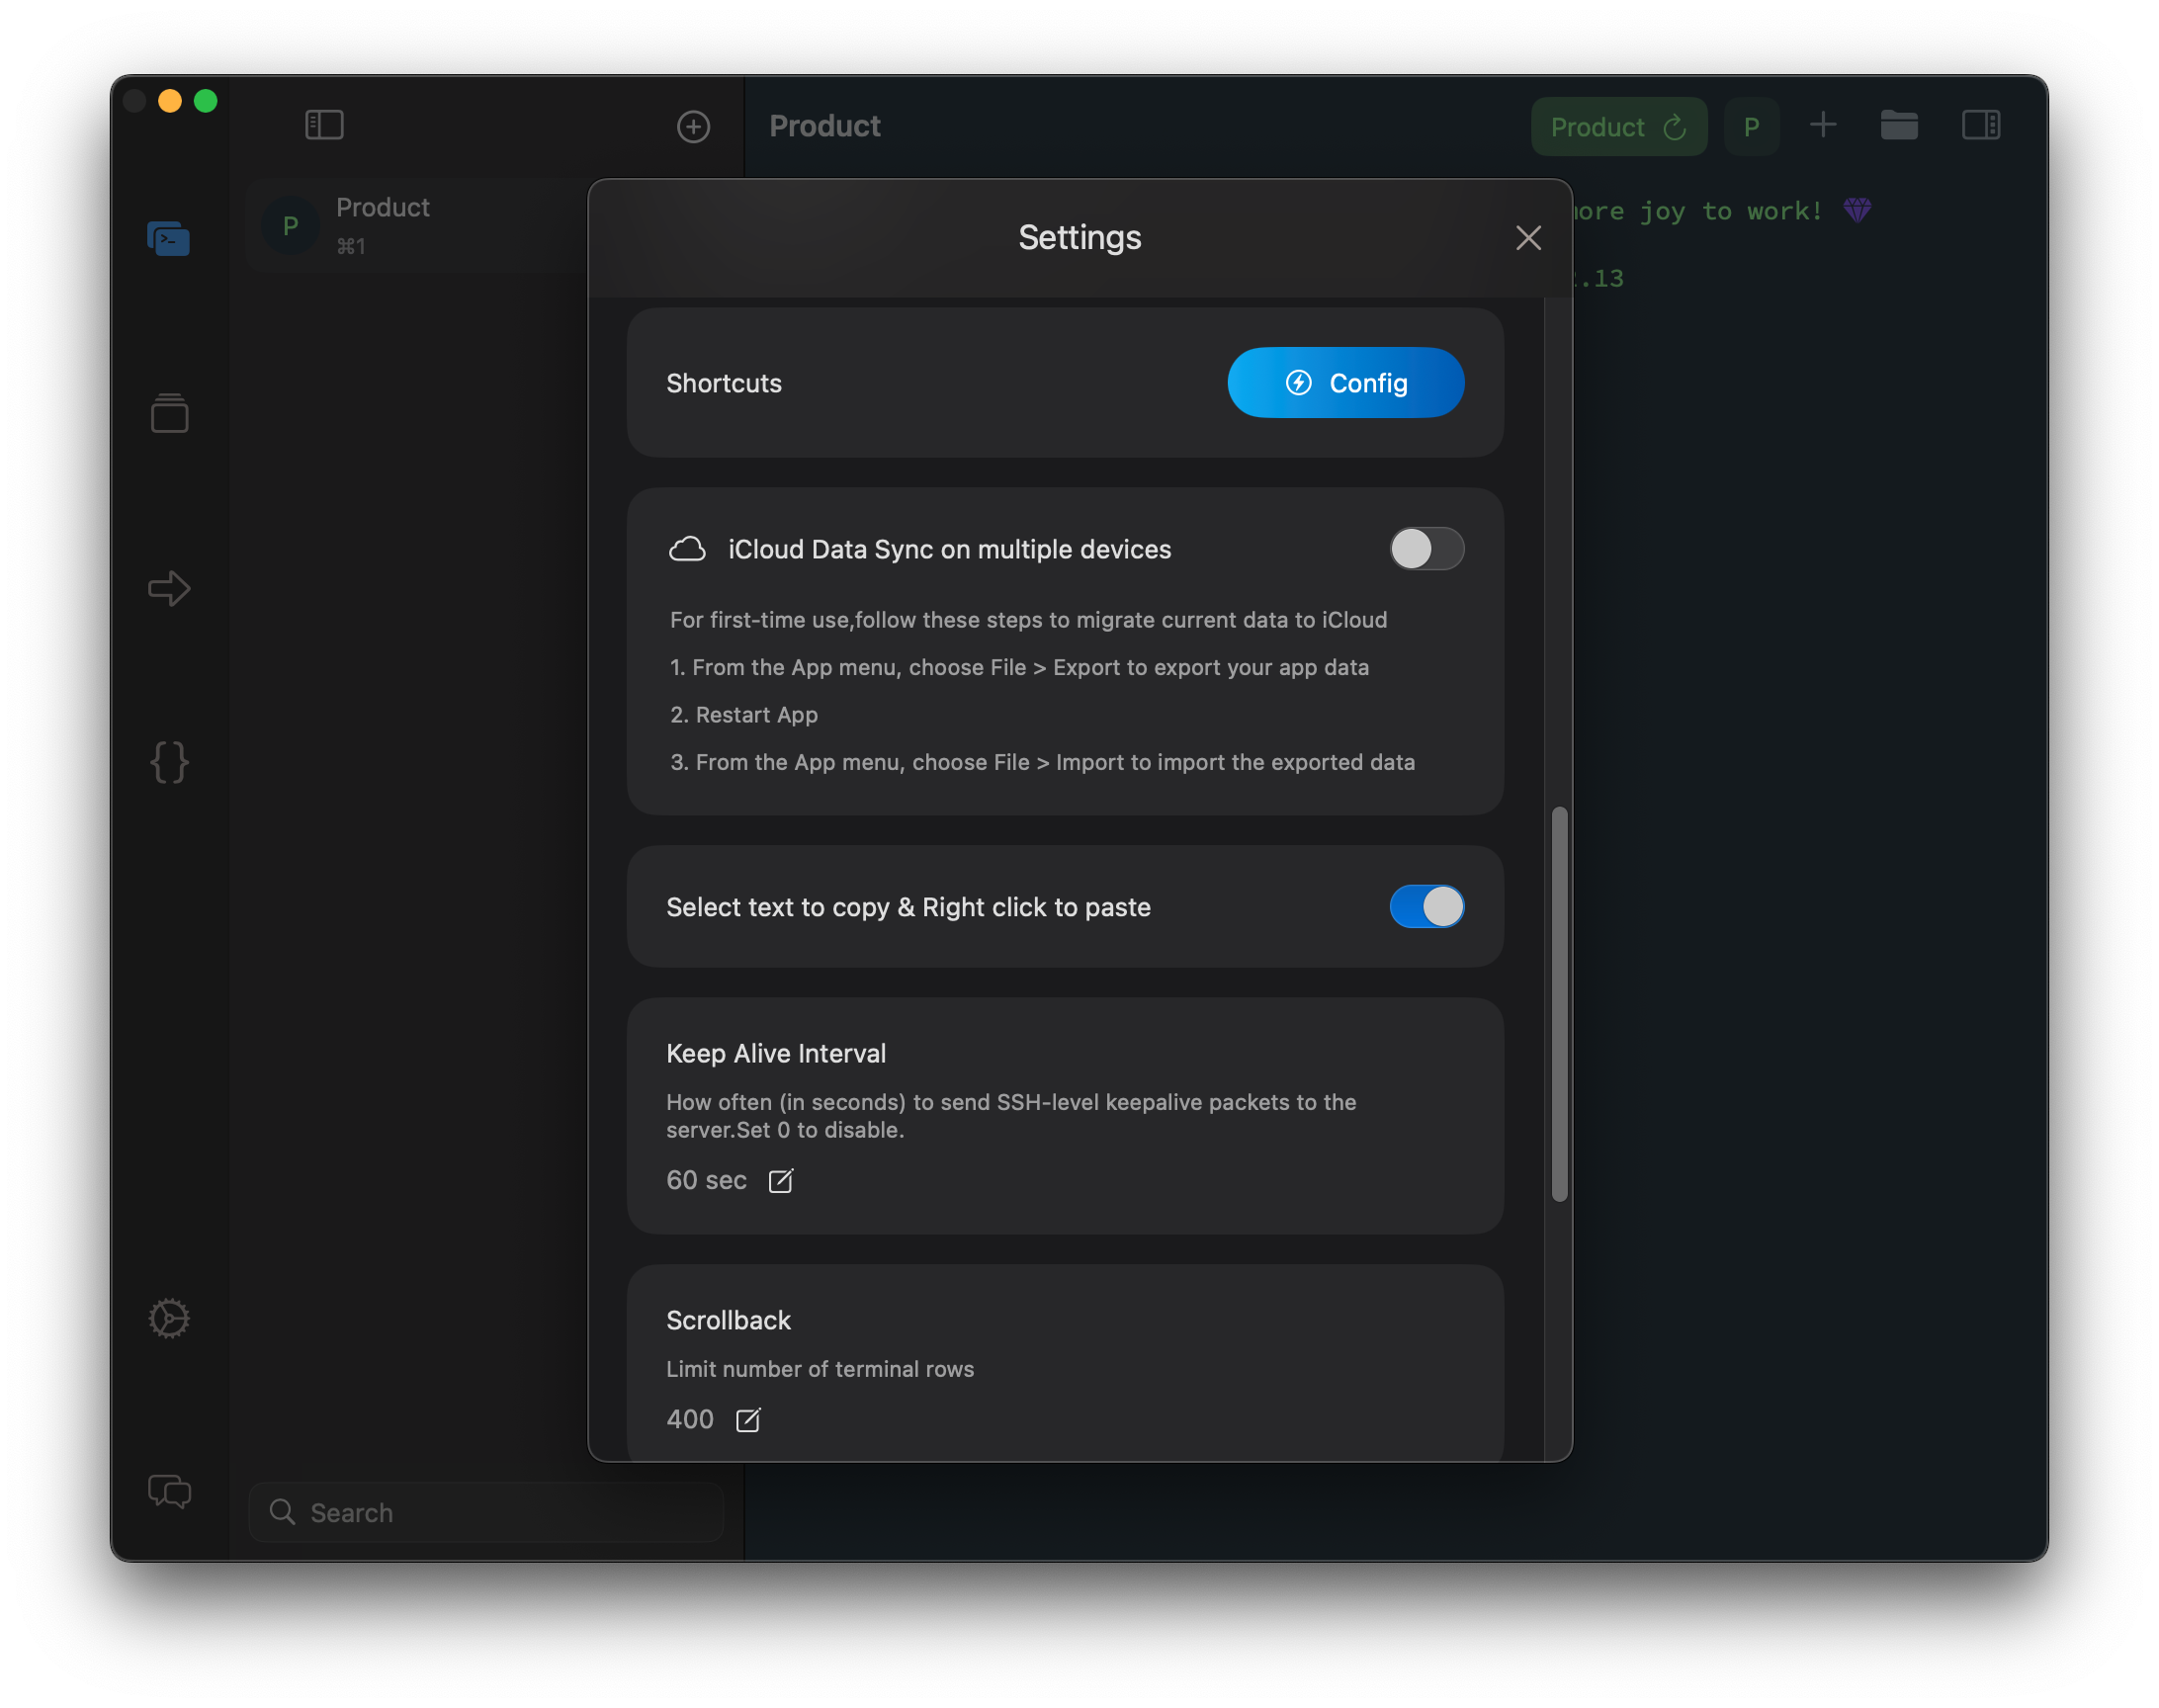The height and width of the screenshot is (1708, 2159).
Task: Click the settings gear icon in sidebar
Action: pos(169,1318)
